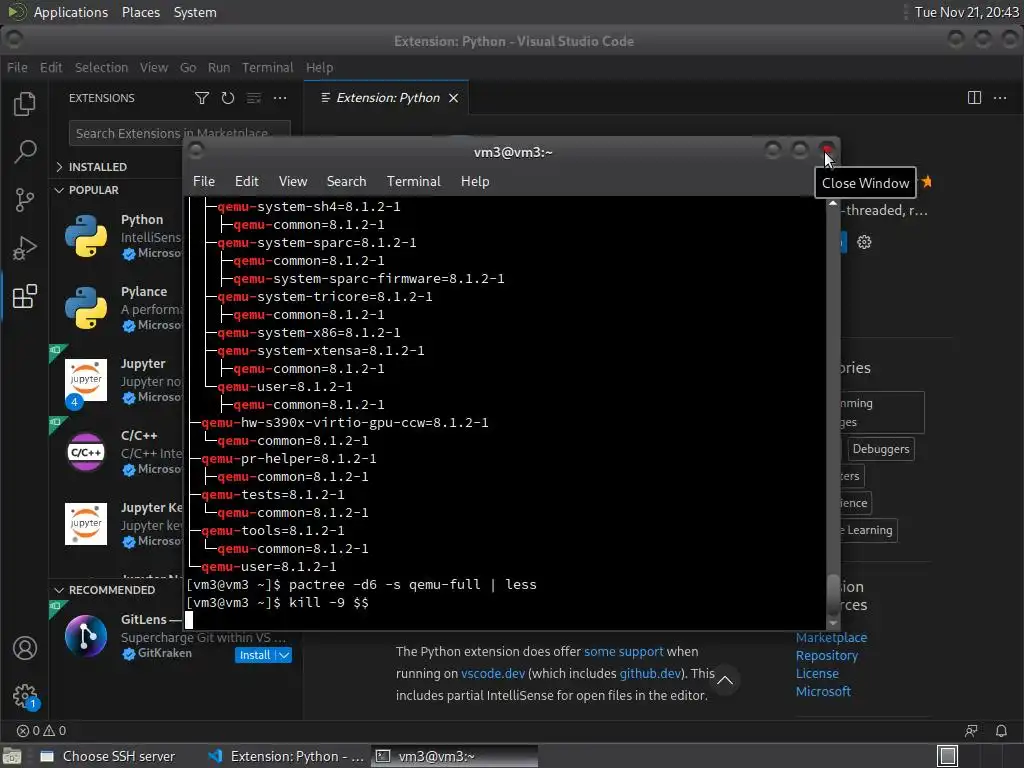Open the VS Code Edit menu

click(51, 67)
